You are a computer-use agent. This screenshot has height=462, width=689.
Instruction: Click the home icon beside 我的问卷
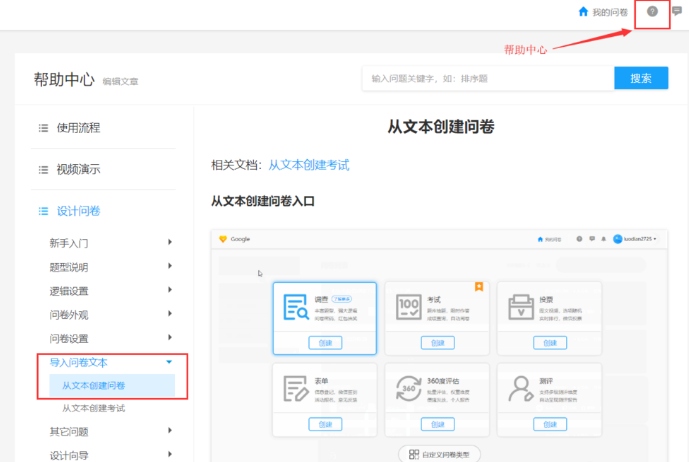[583, 11]
